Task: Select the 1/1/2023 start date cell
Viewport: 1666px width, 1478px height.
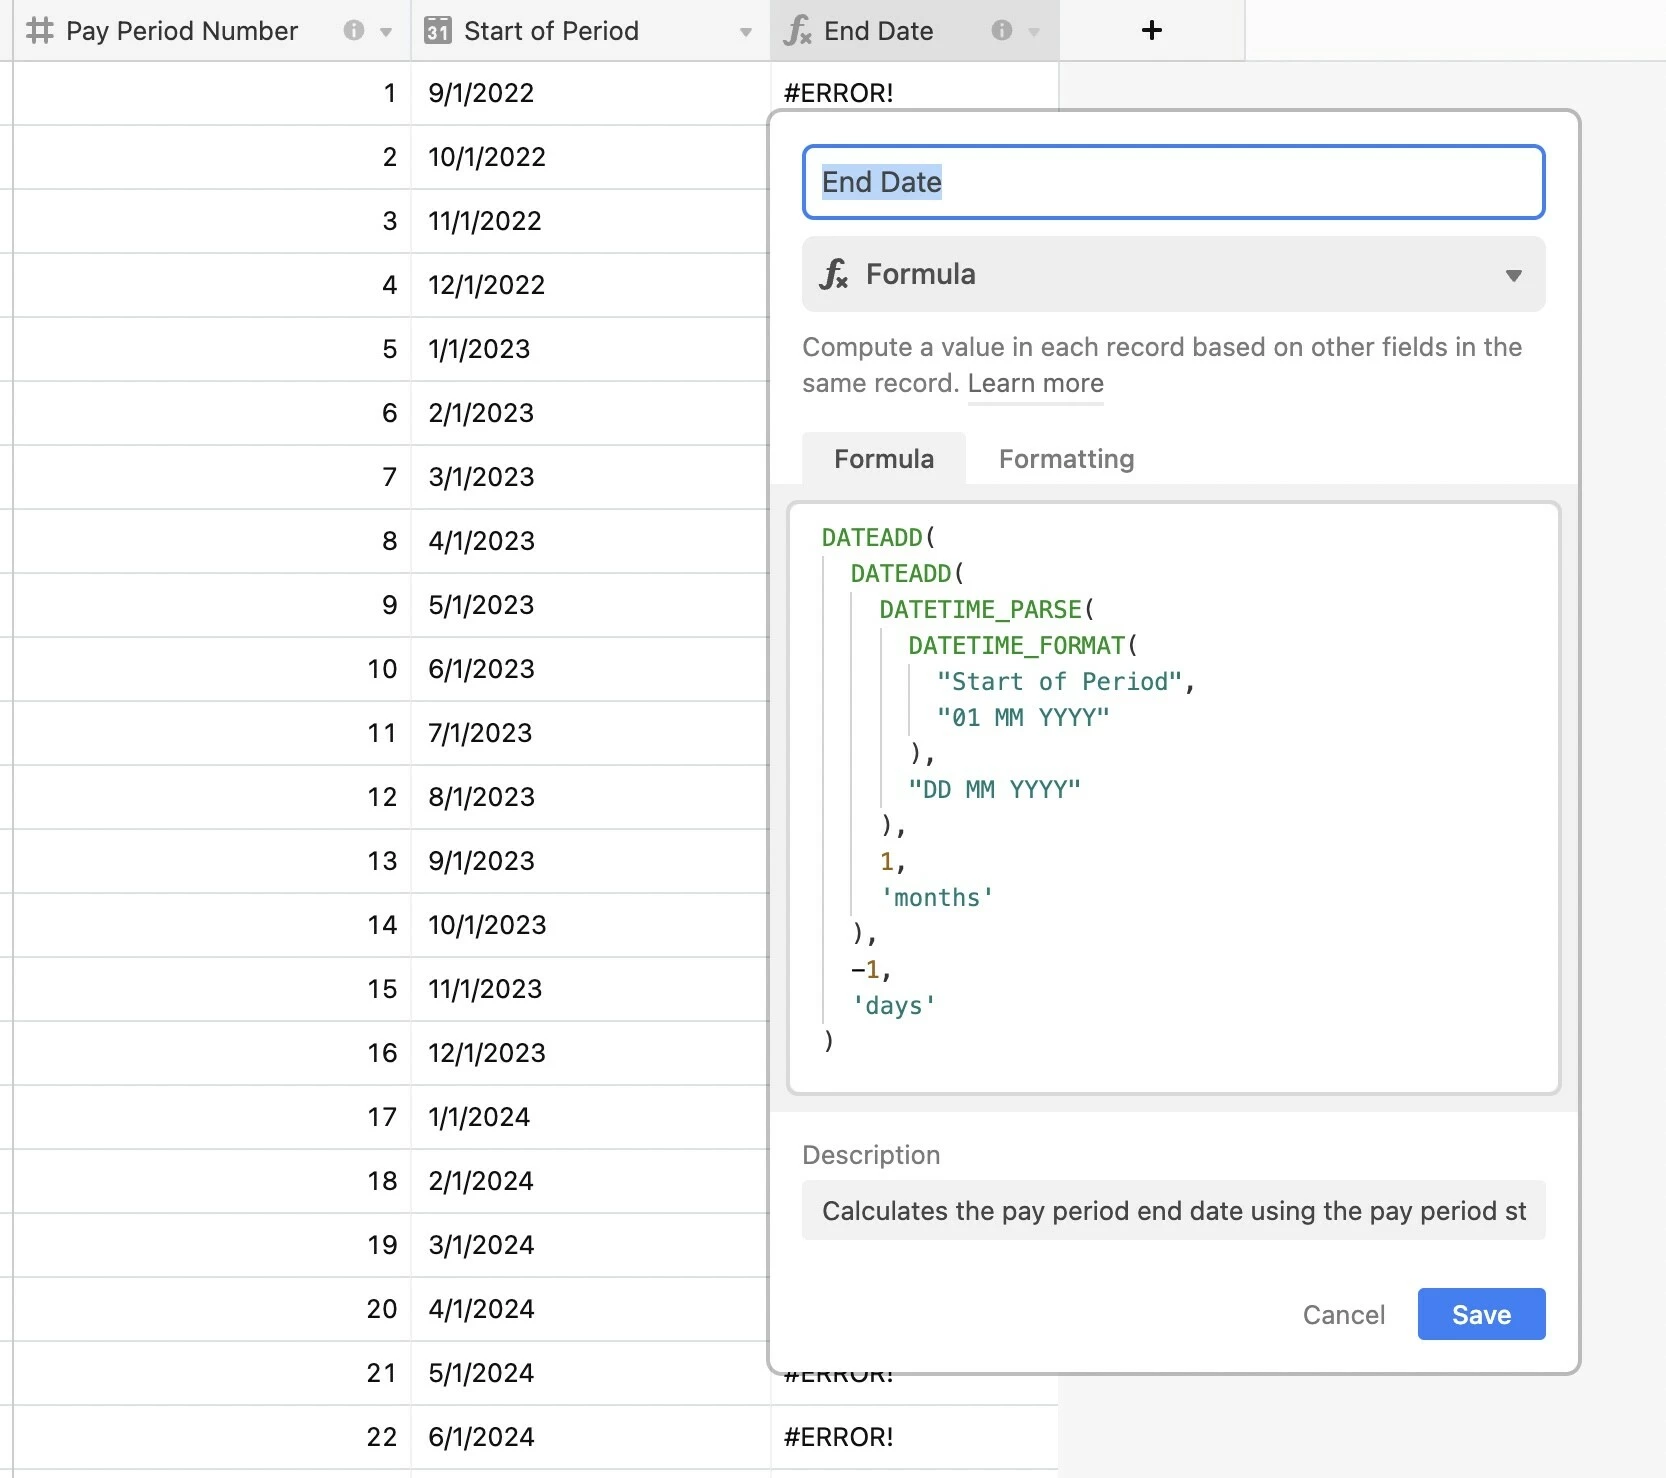Action: (591, 349)
